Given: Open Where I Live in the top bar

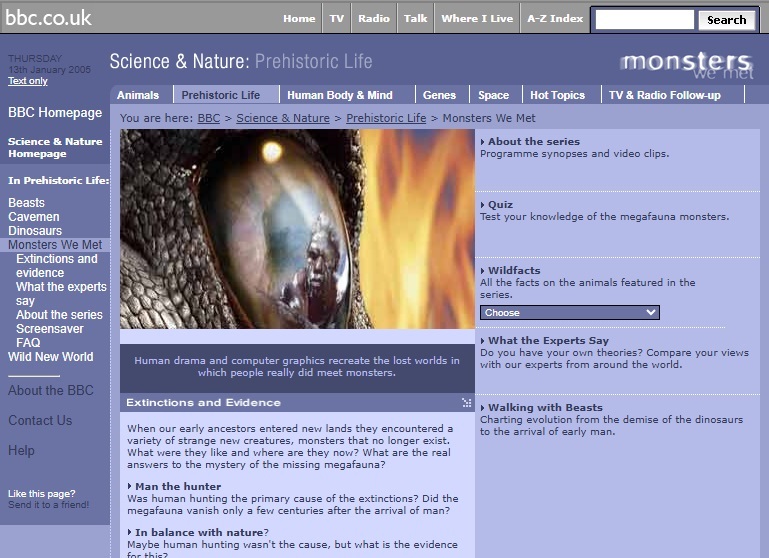Looking at the screenshot, I should (x=477, y=19).
